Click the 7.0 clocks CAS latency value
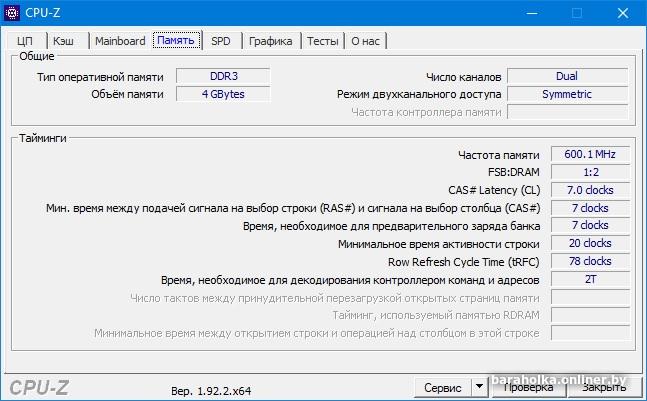The image size is (647, 401). click(590, 190)
